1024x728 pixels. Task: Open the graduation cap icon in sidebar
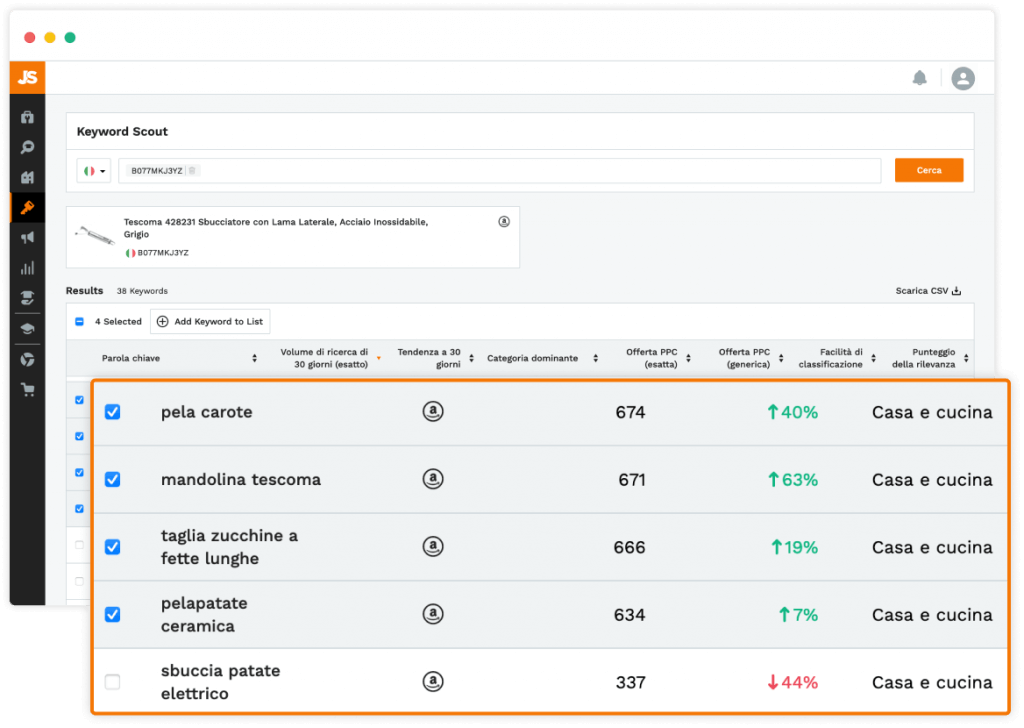tap(27, 328)
